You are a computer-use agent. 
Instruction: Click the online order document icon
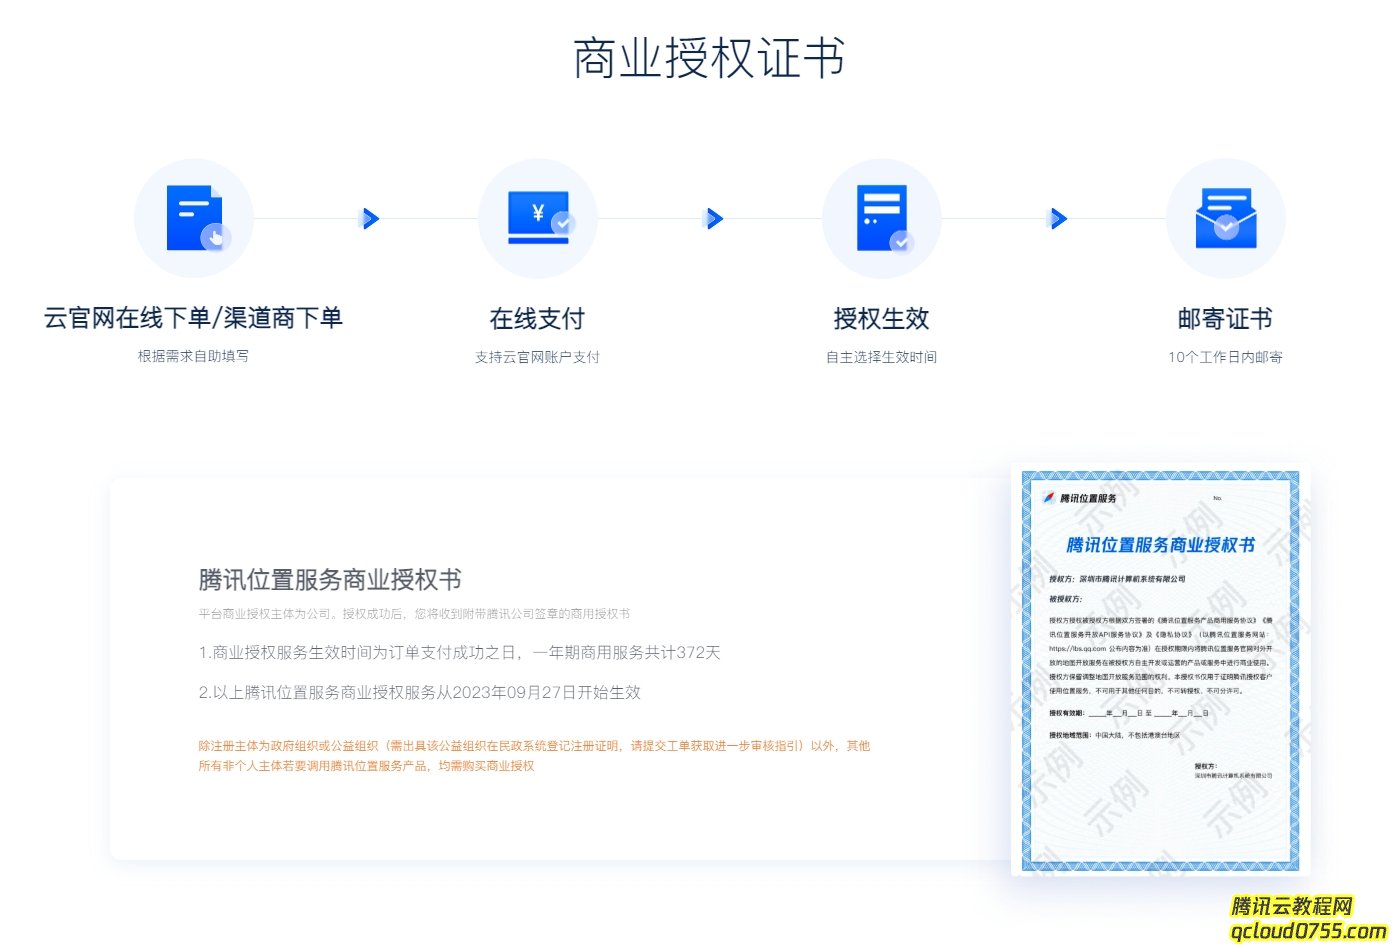(194, 218)
